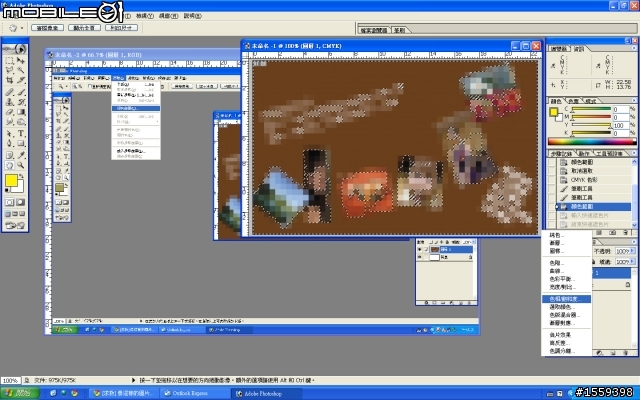This screenshot has width=640, height=400.
Task: Click yellow foreground color swatch in toolbox
Action: pyautogui.click(x=11, y=181)
